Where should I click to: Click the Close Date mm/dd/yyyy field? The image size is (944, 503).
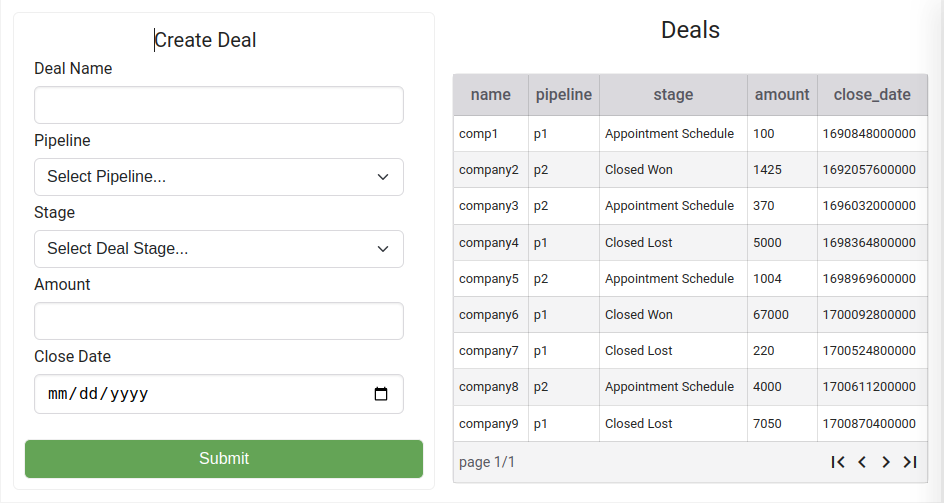click(219, 394)
